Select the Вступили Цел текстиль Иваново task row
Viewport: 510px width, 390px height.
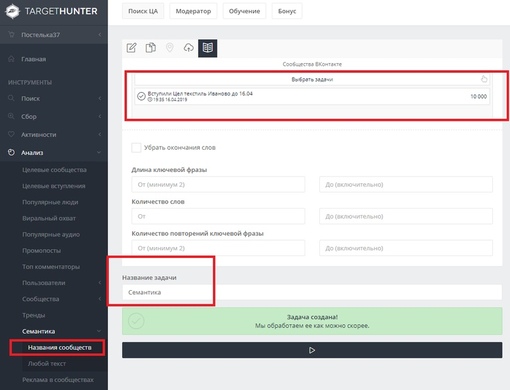[312, 96]
